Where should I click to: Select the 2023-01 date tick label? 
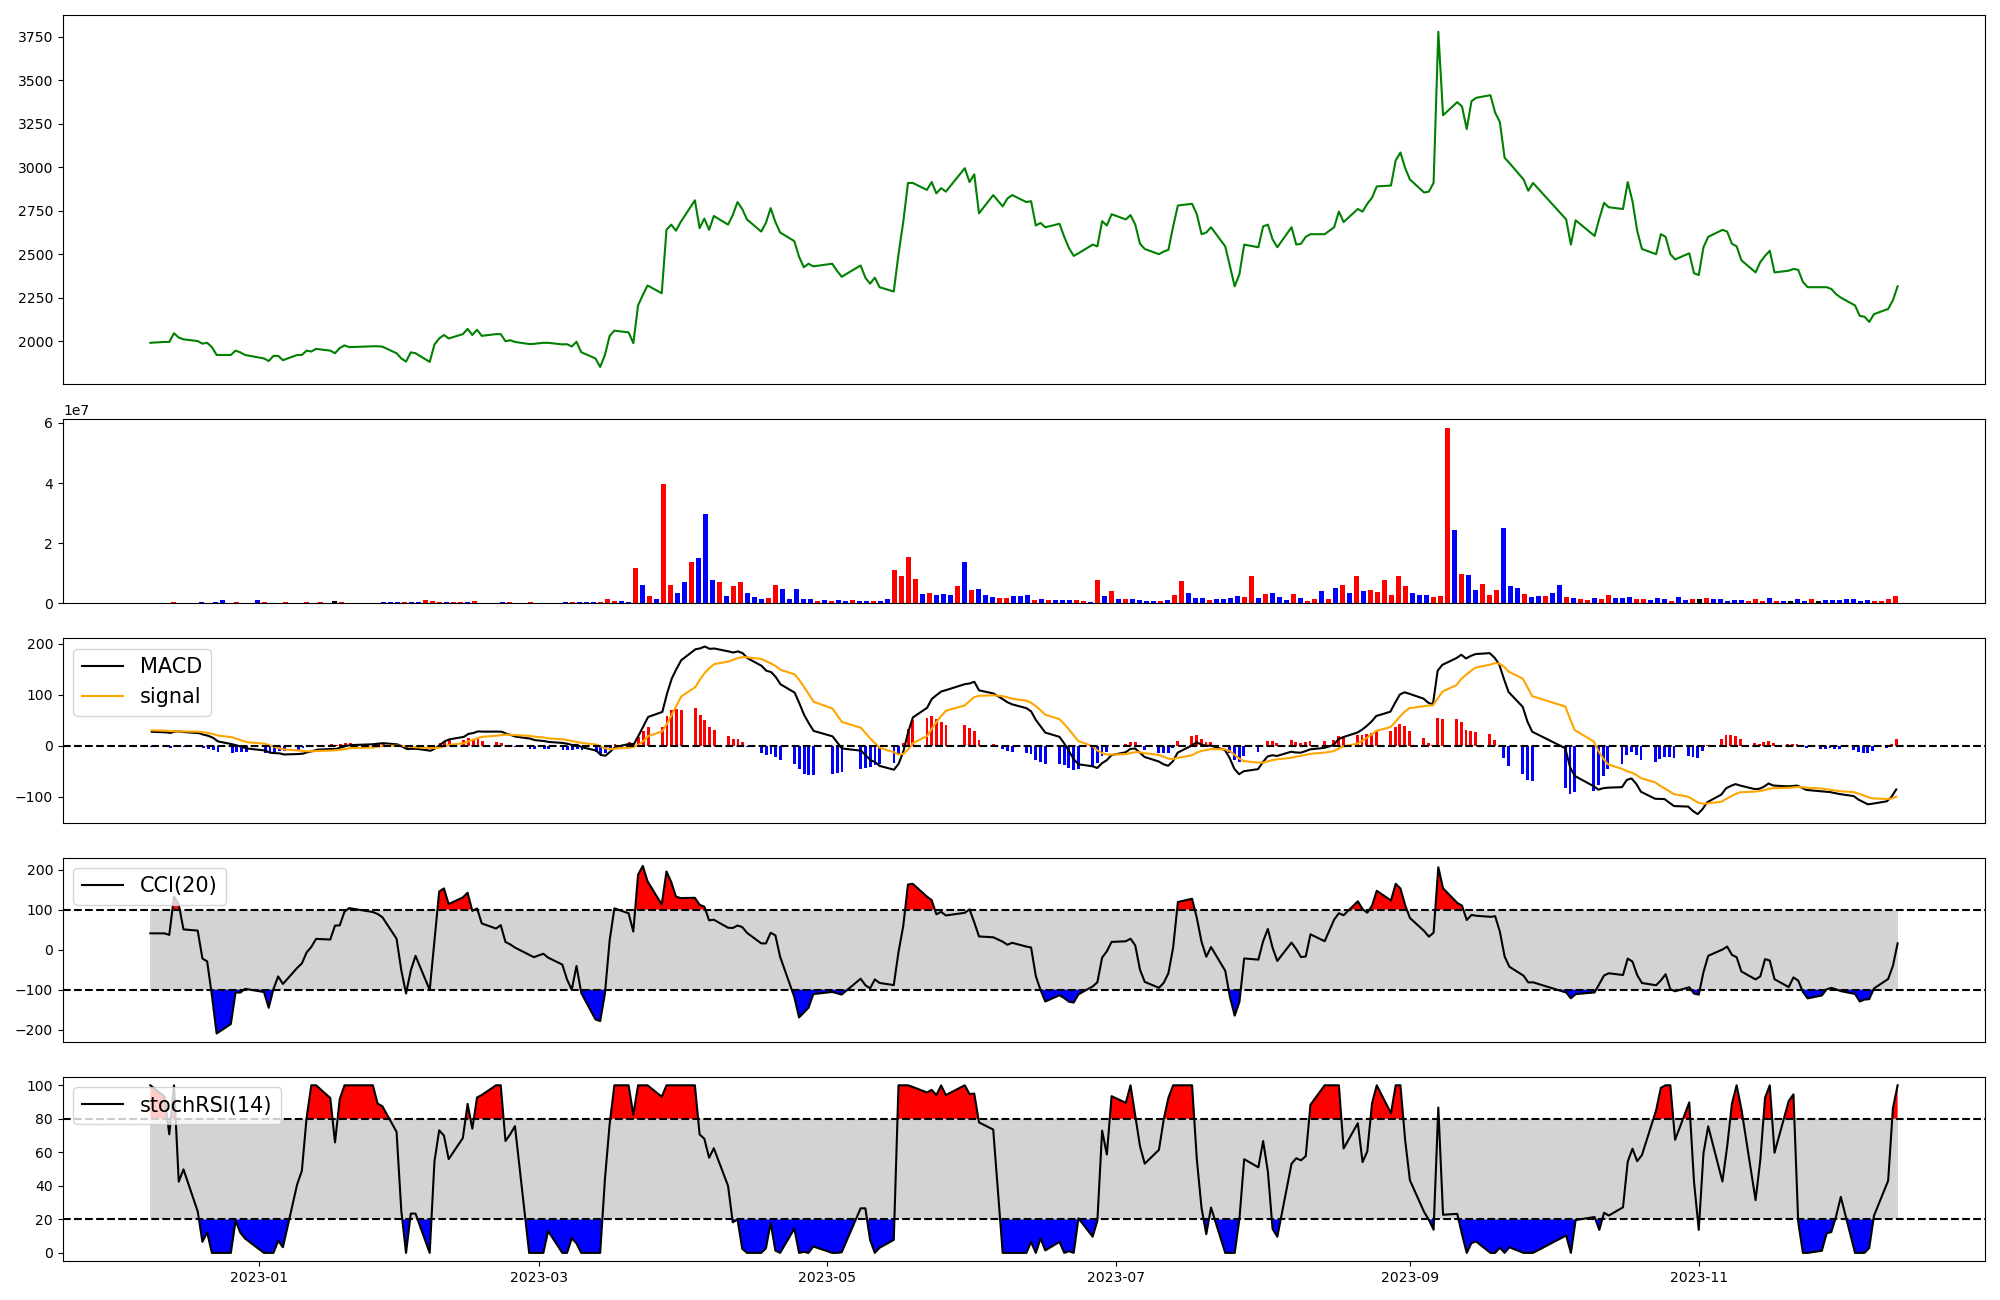(x=259, y=1277)
